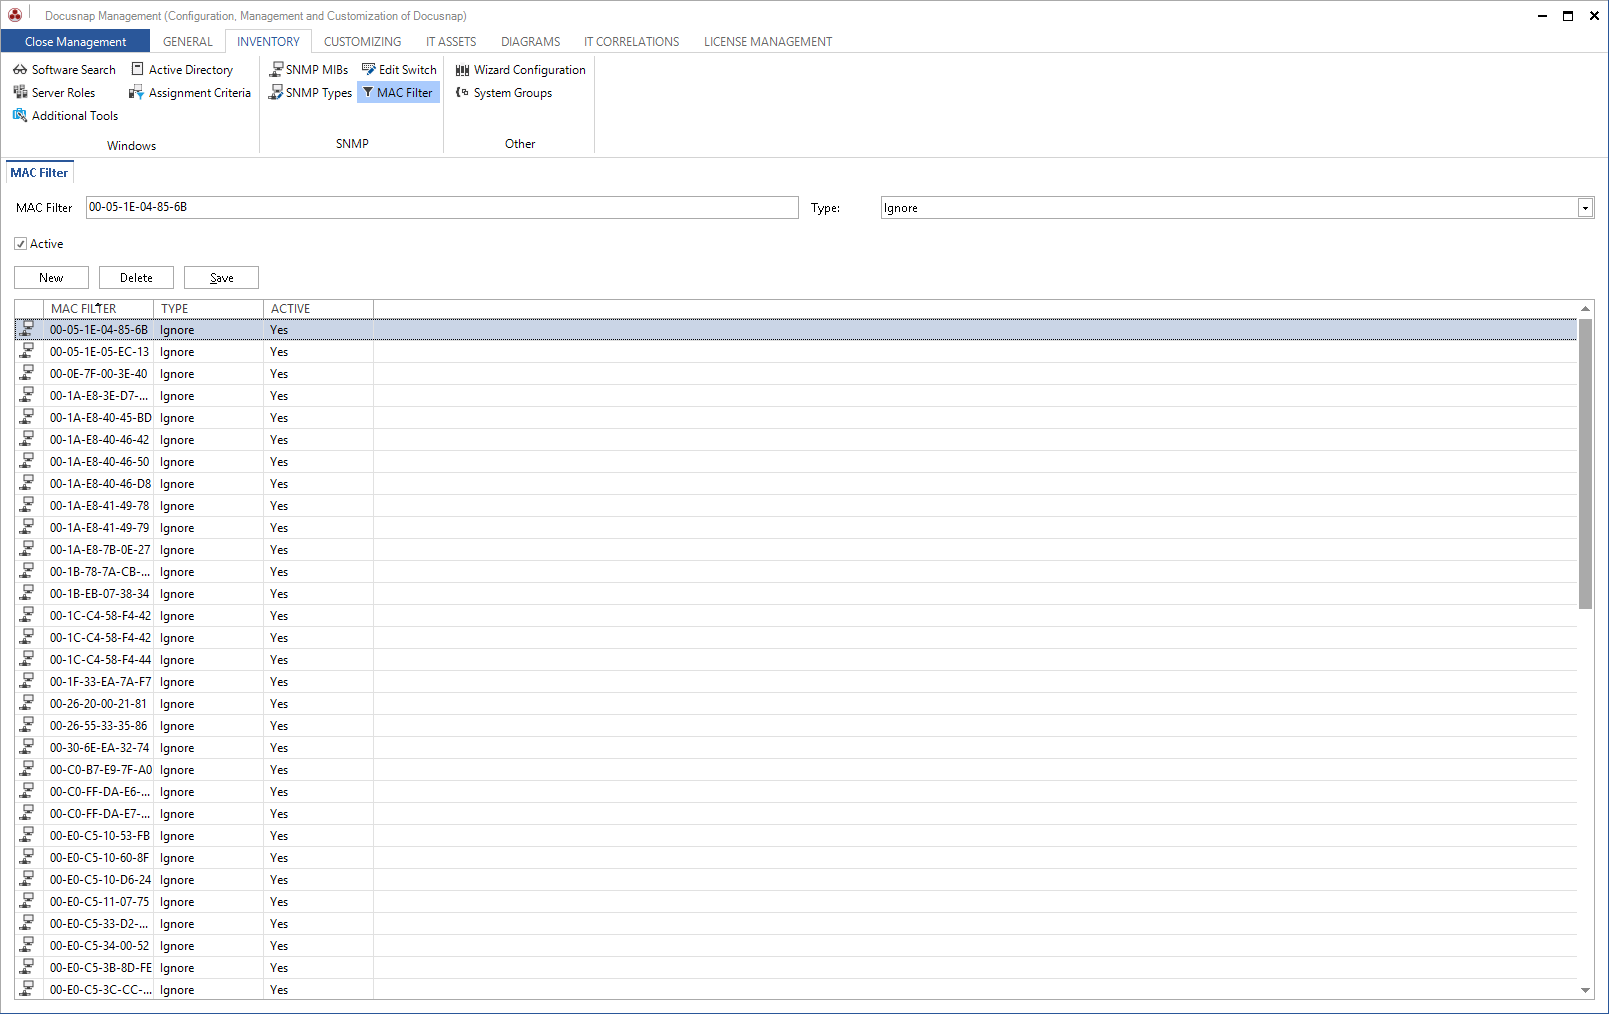Open Edit Switch tool

point(399,70)
